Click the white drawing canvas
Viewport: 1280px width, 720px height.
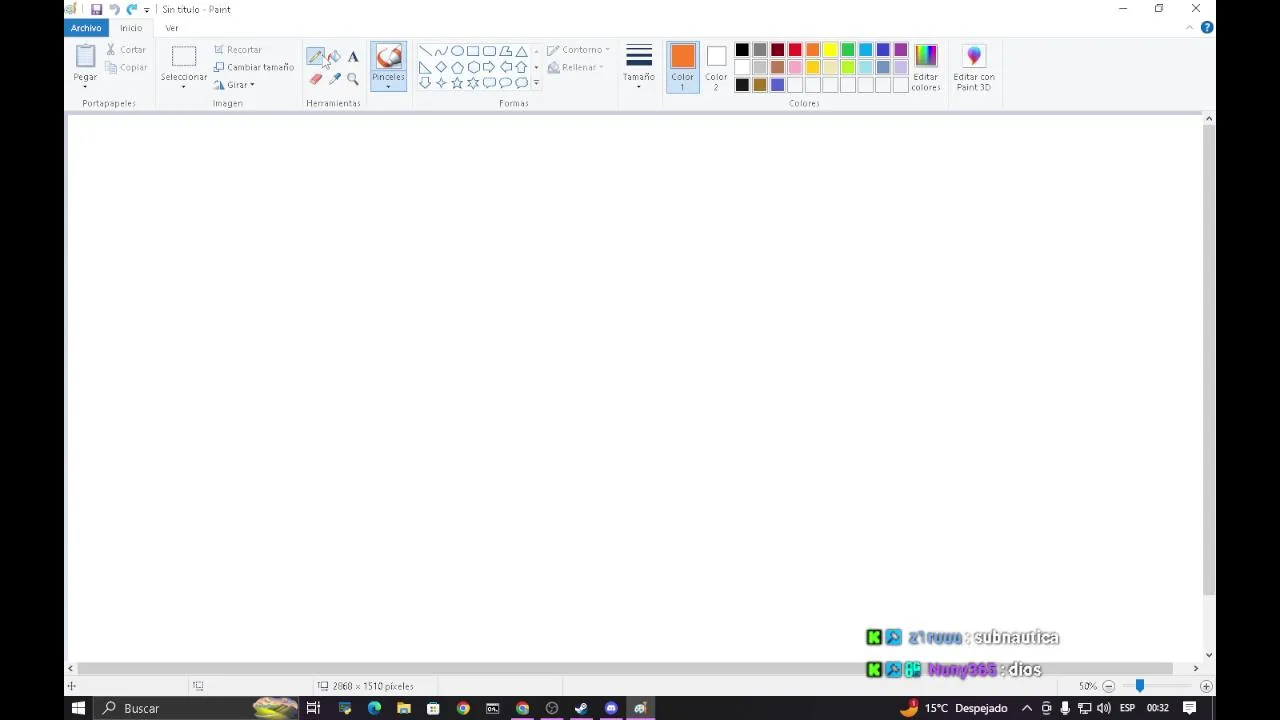click(x=634, y=386)
